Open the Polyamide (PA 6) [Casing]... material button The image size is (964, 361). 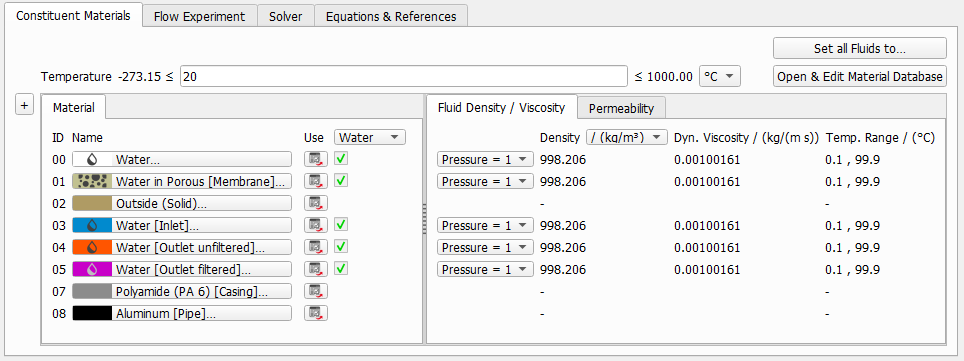[x=182, y=291]
